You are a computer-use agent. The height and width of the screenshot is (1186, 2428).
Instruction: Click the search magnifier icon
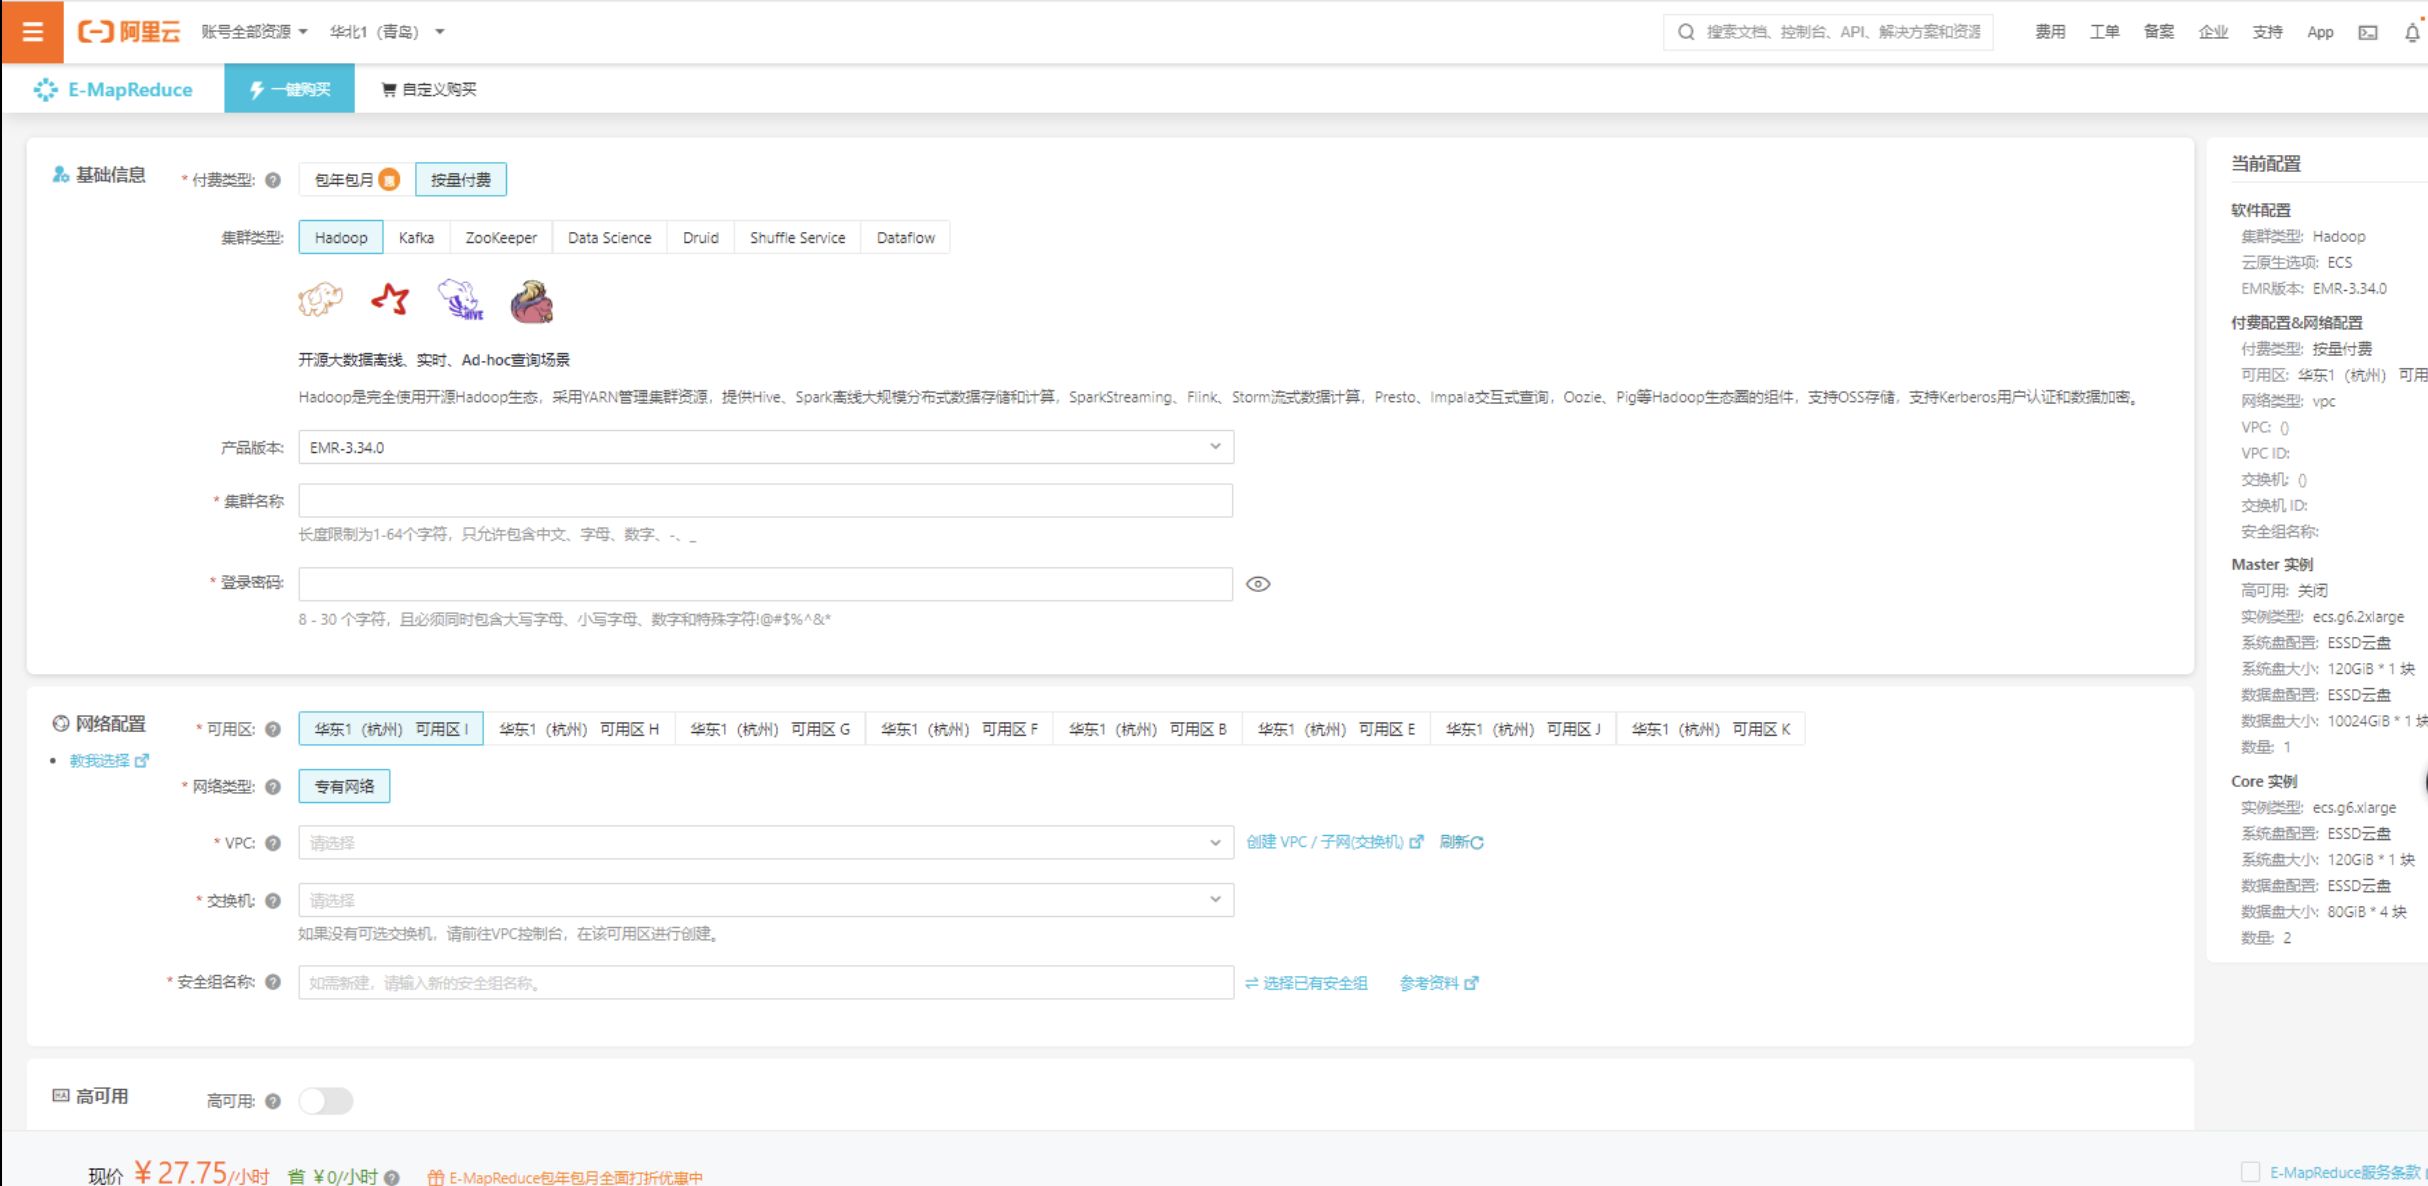click(1686, 32)
